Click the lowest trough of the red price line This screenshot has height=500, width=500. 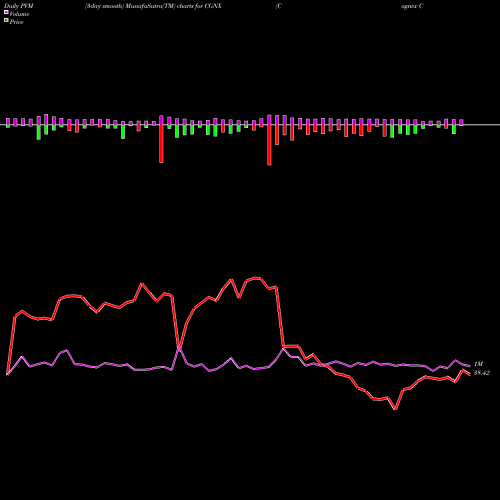click(395, 409)
